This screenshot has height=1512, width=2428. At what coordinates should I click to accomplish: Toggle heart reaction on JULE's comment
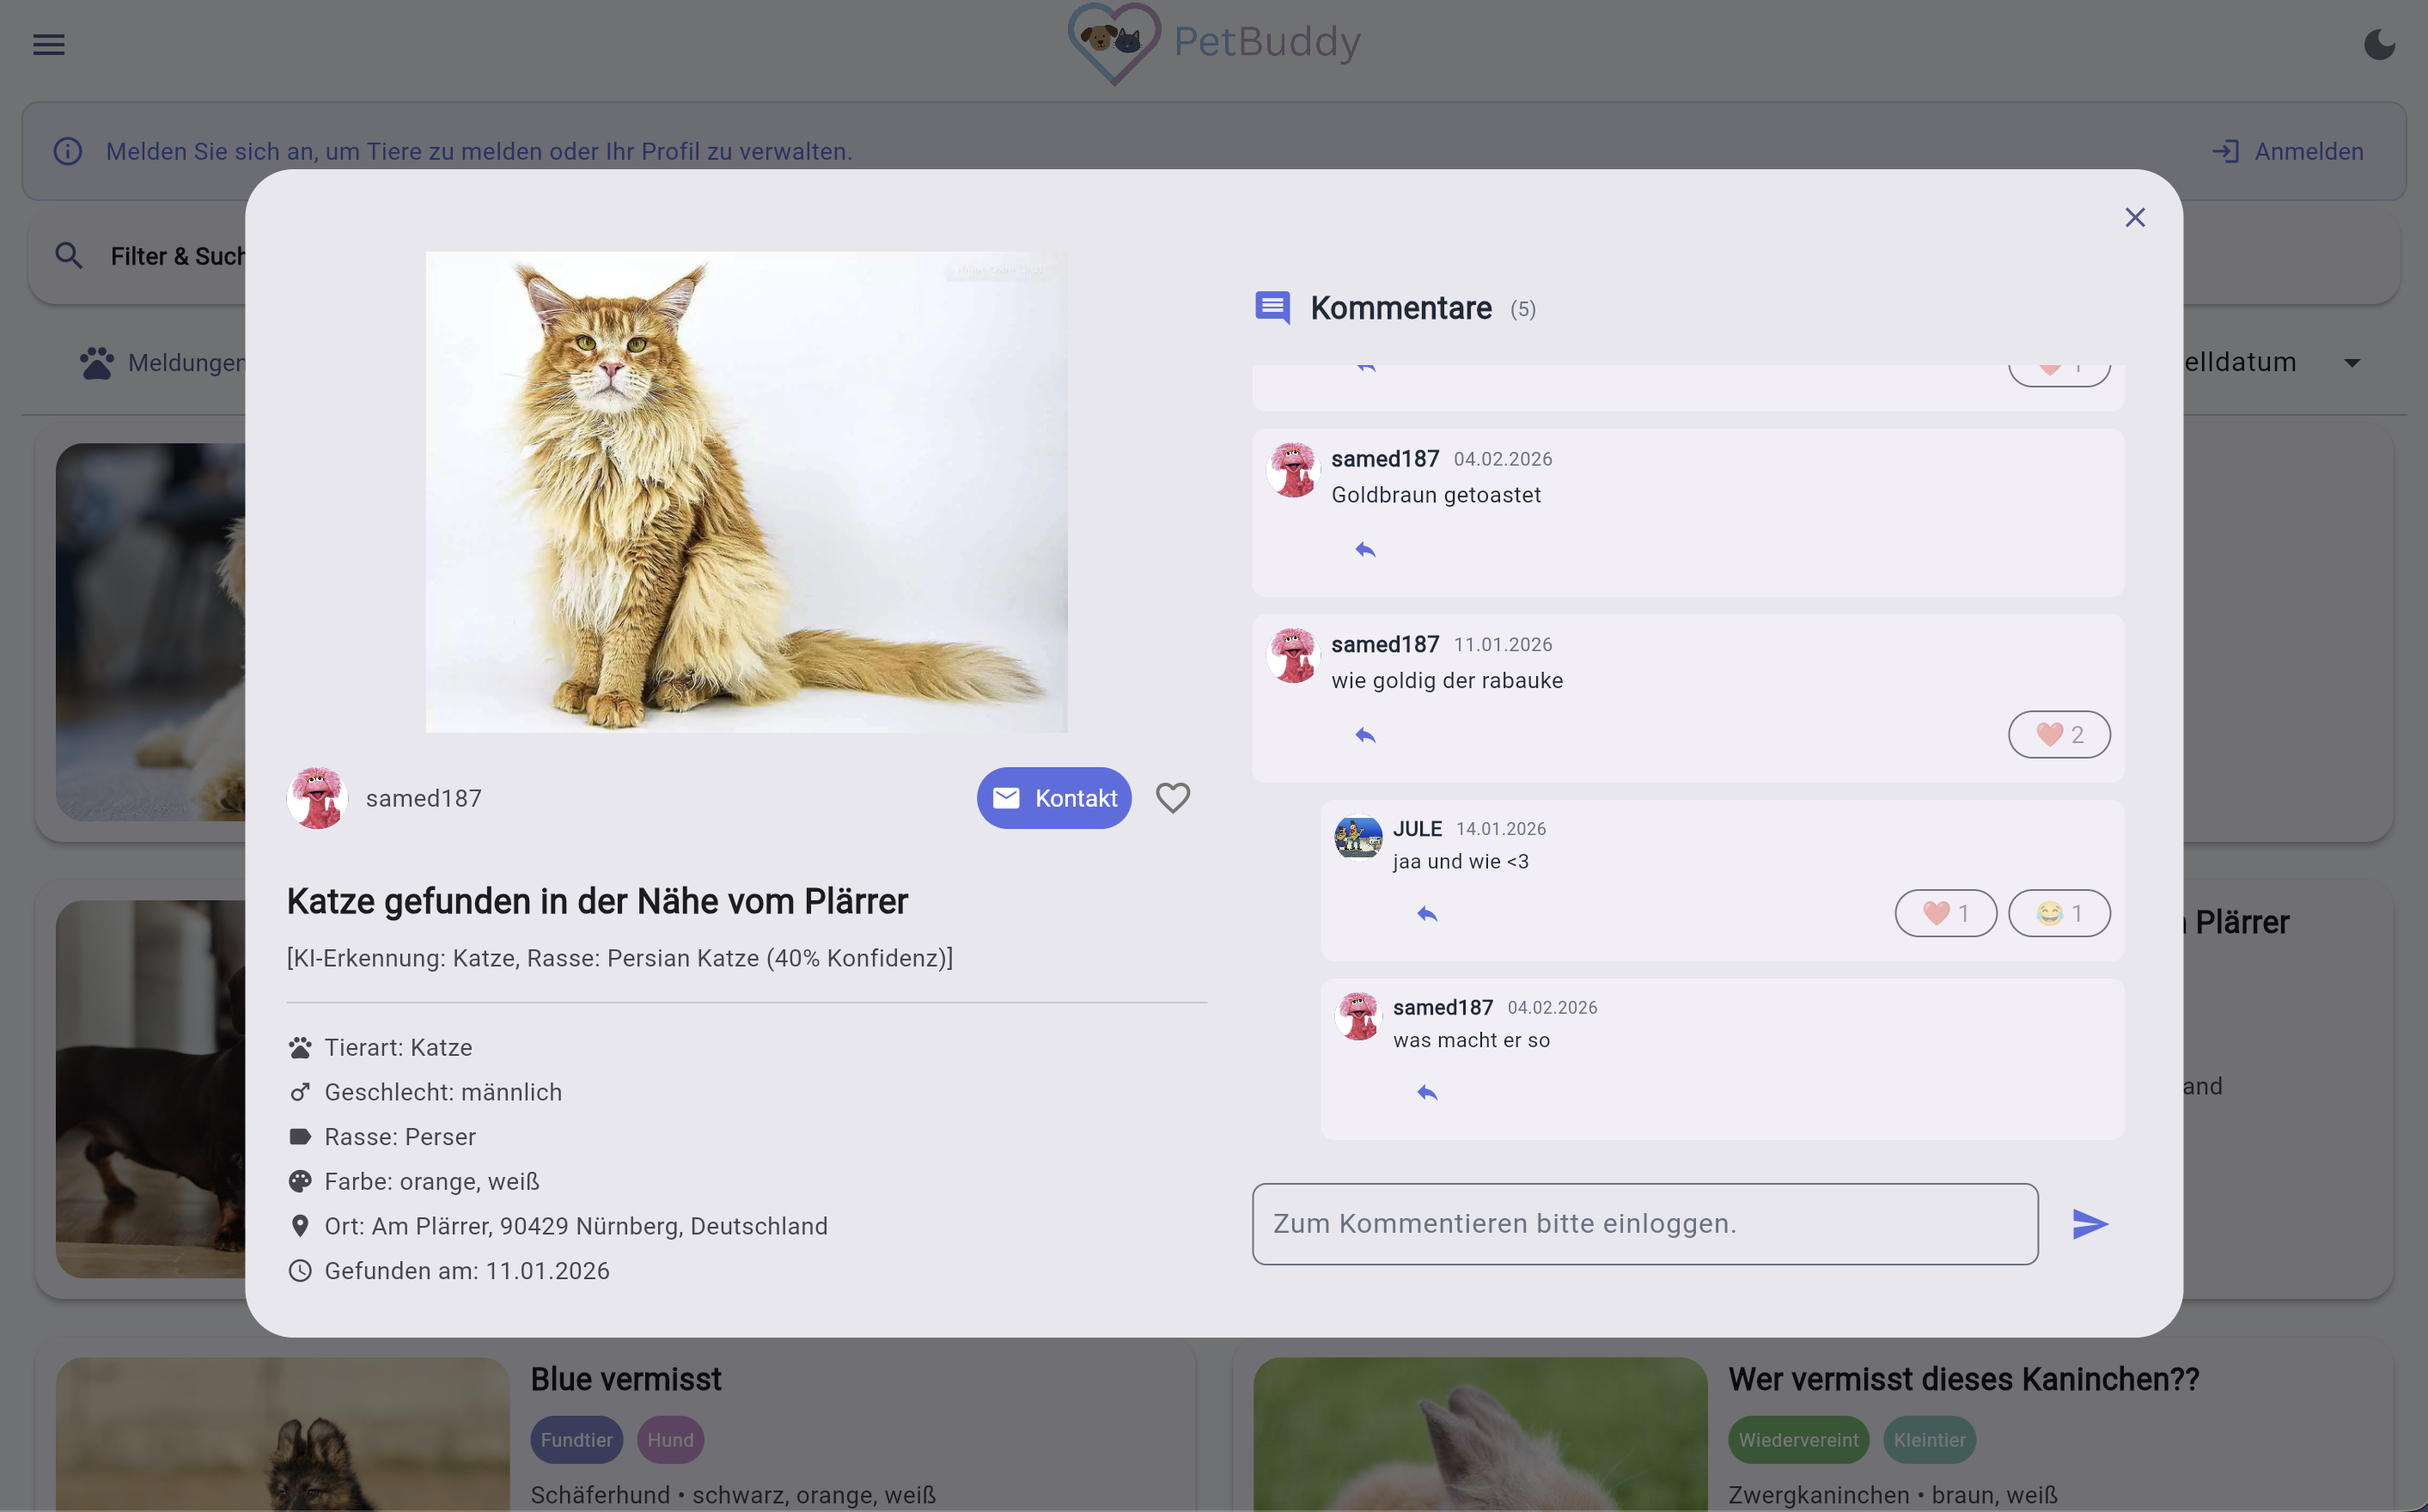coord(1945,913)
